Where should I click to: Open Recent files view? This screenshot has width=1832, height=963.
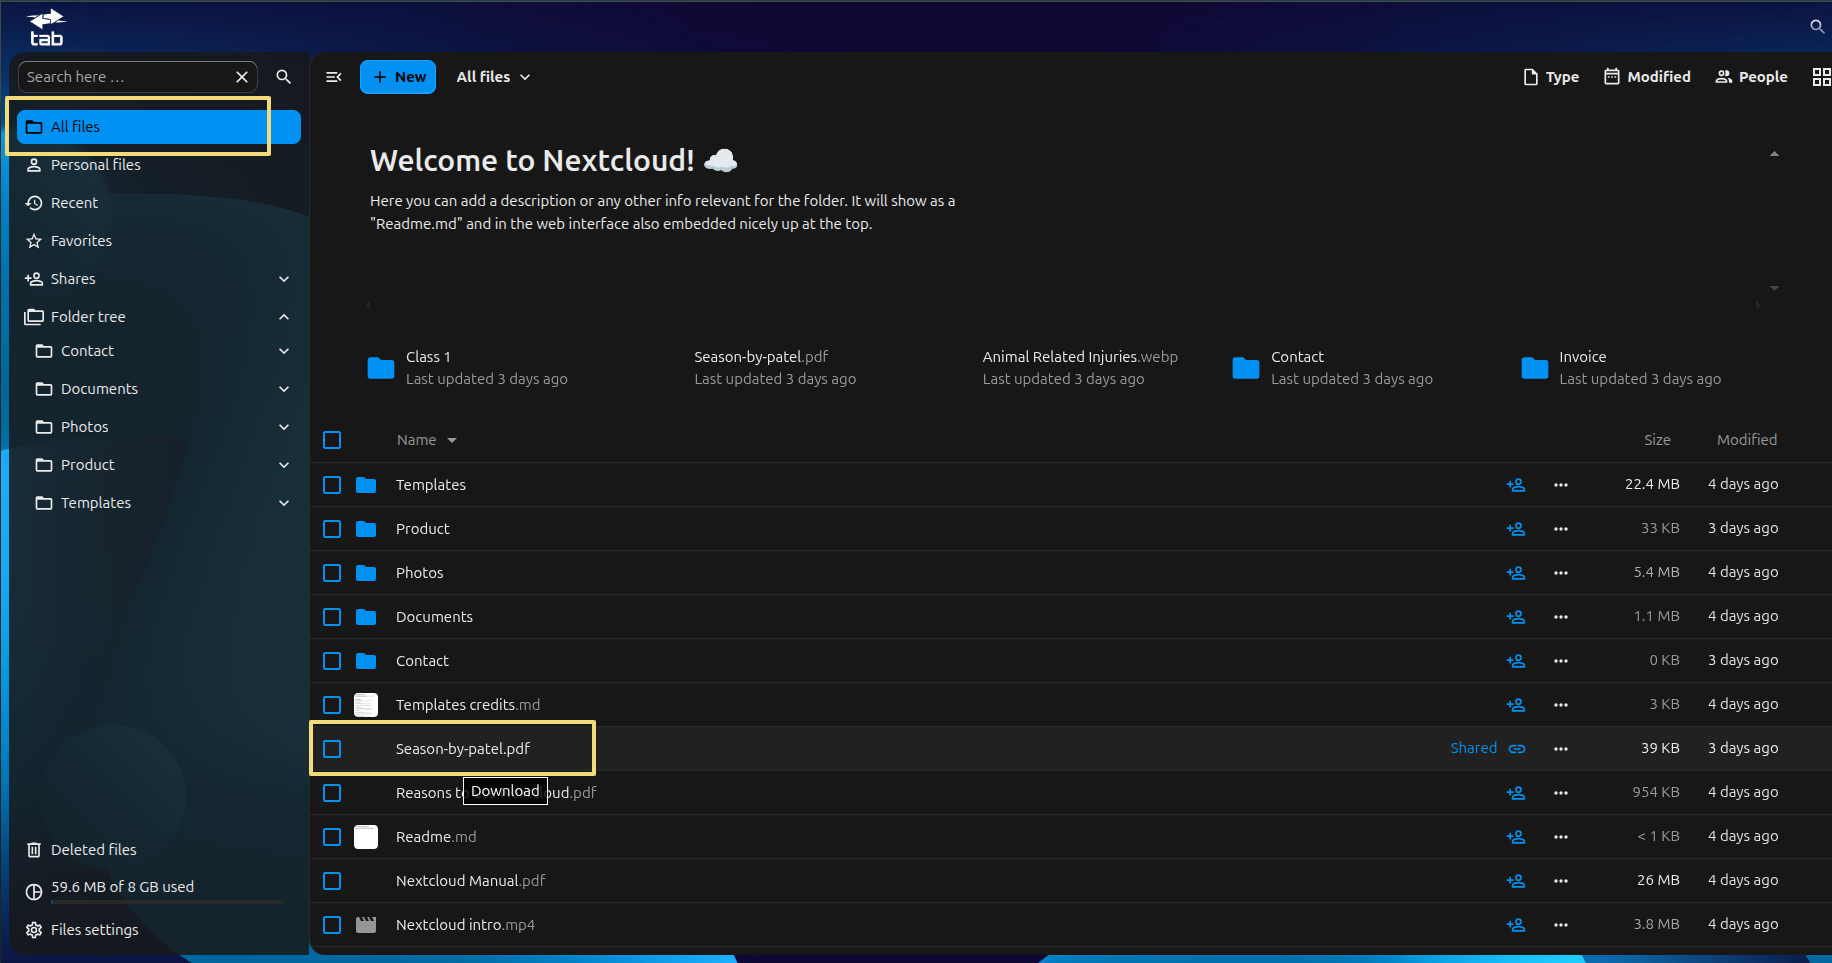[x=158, y=203]
